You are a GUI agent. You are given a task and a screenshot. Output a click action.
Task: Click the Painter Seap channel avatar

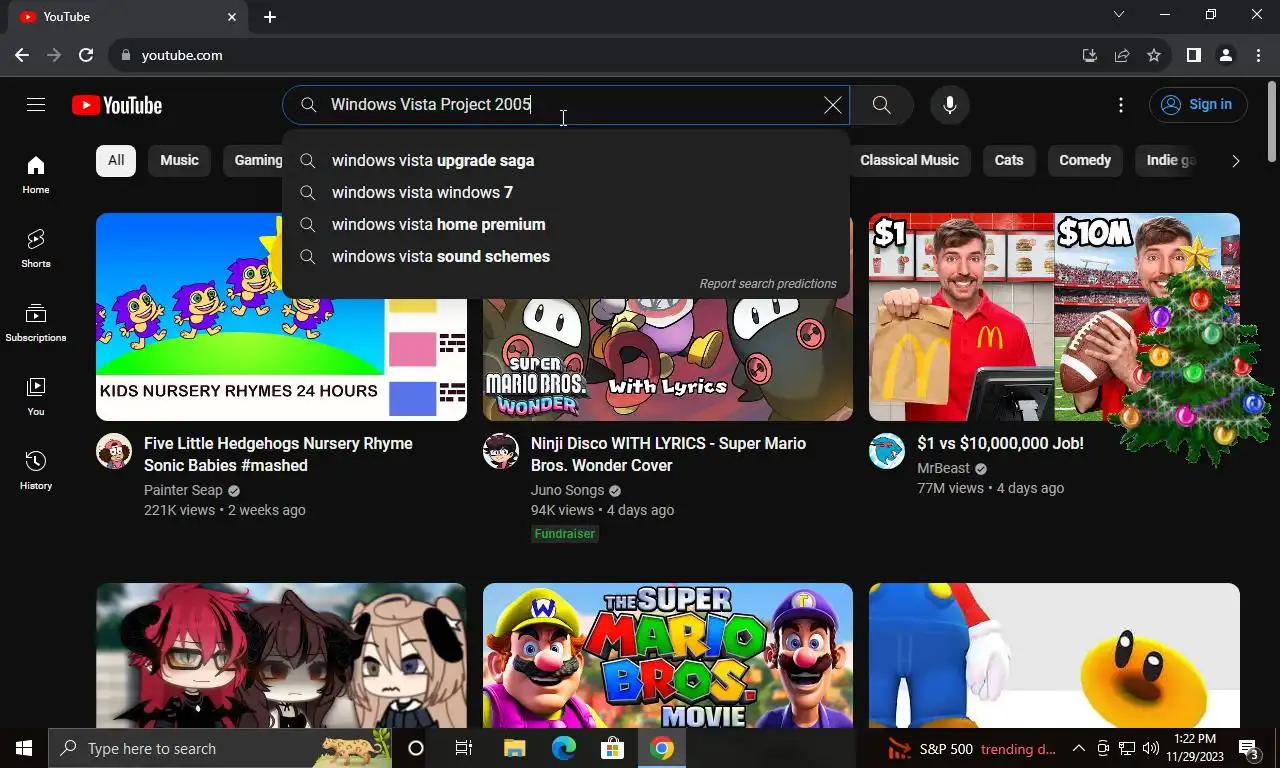(114, 451)
